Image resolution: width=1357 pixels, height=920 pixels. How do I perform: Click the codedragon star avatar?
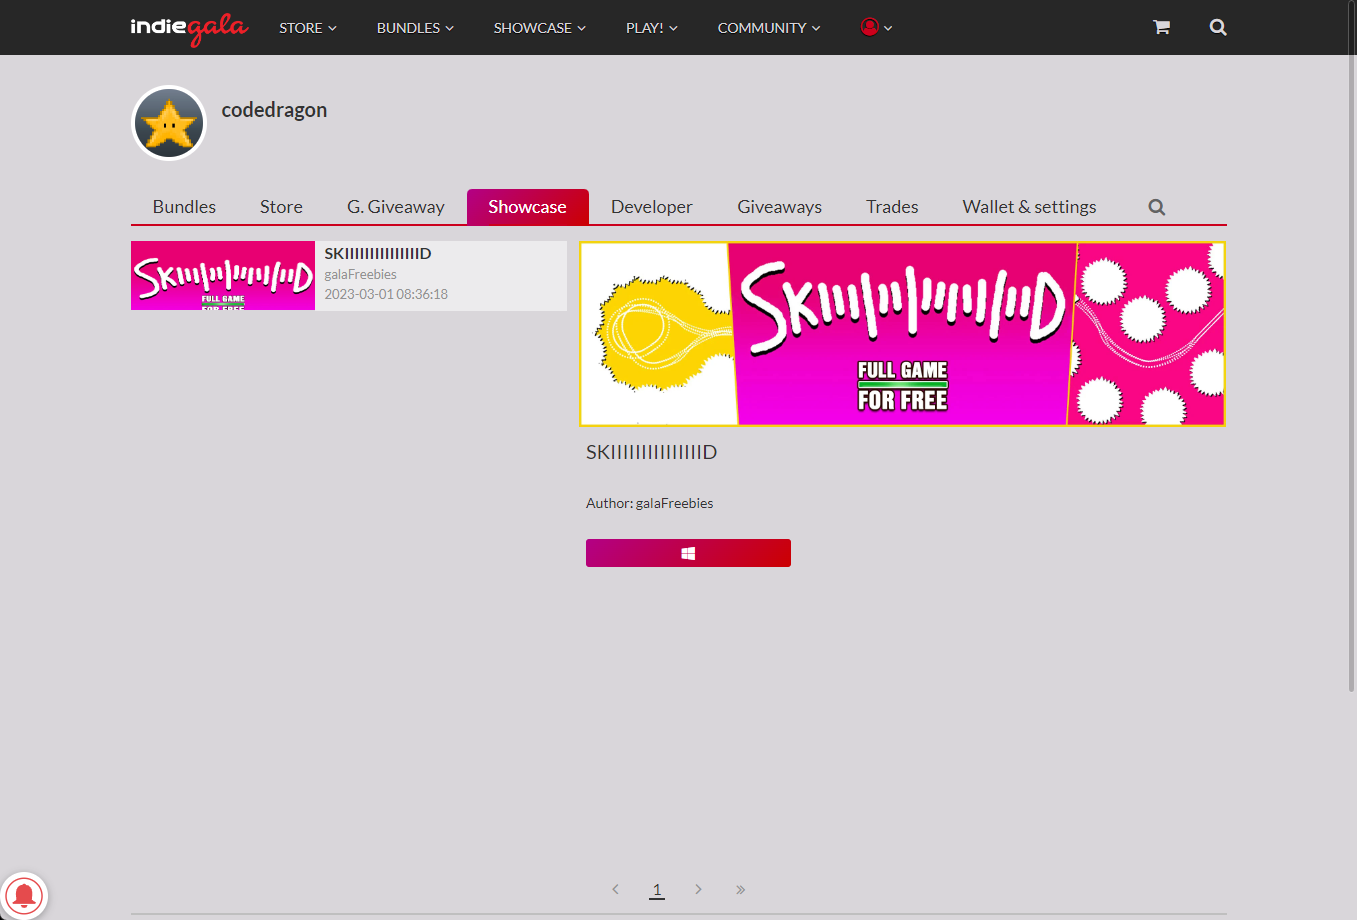[169, 123]
